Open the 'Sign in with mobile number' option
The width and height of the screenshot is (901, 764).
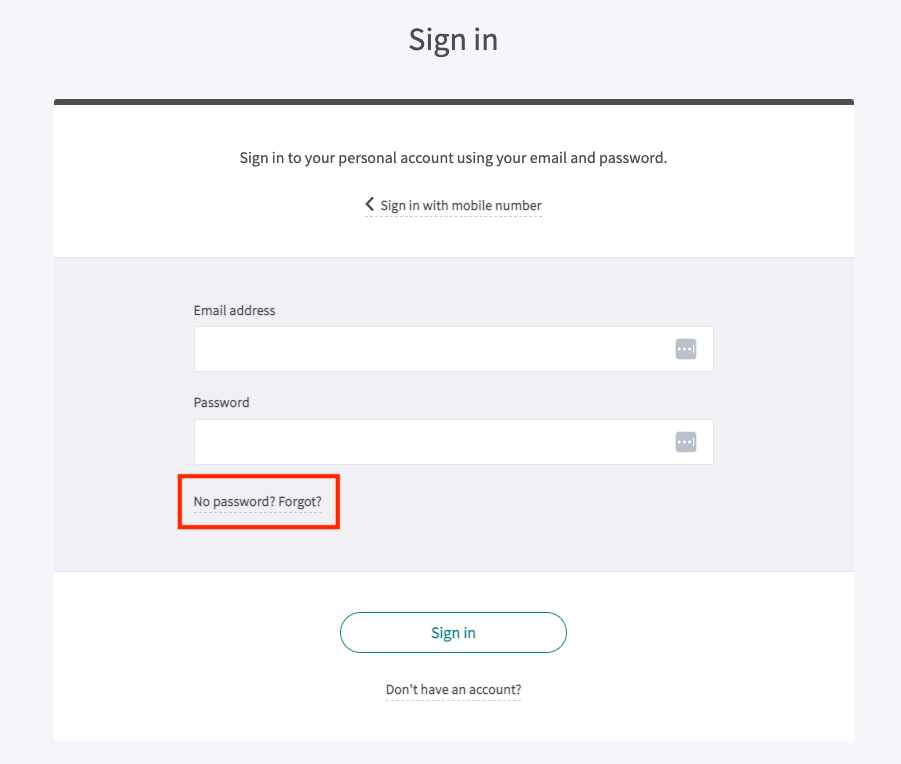tap(460, 205)
